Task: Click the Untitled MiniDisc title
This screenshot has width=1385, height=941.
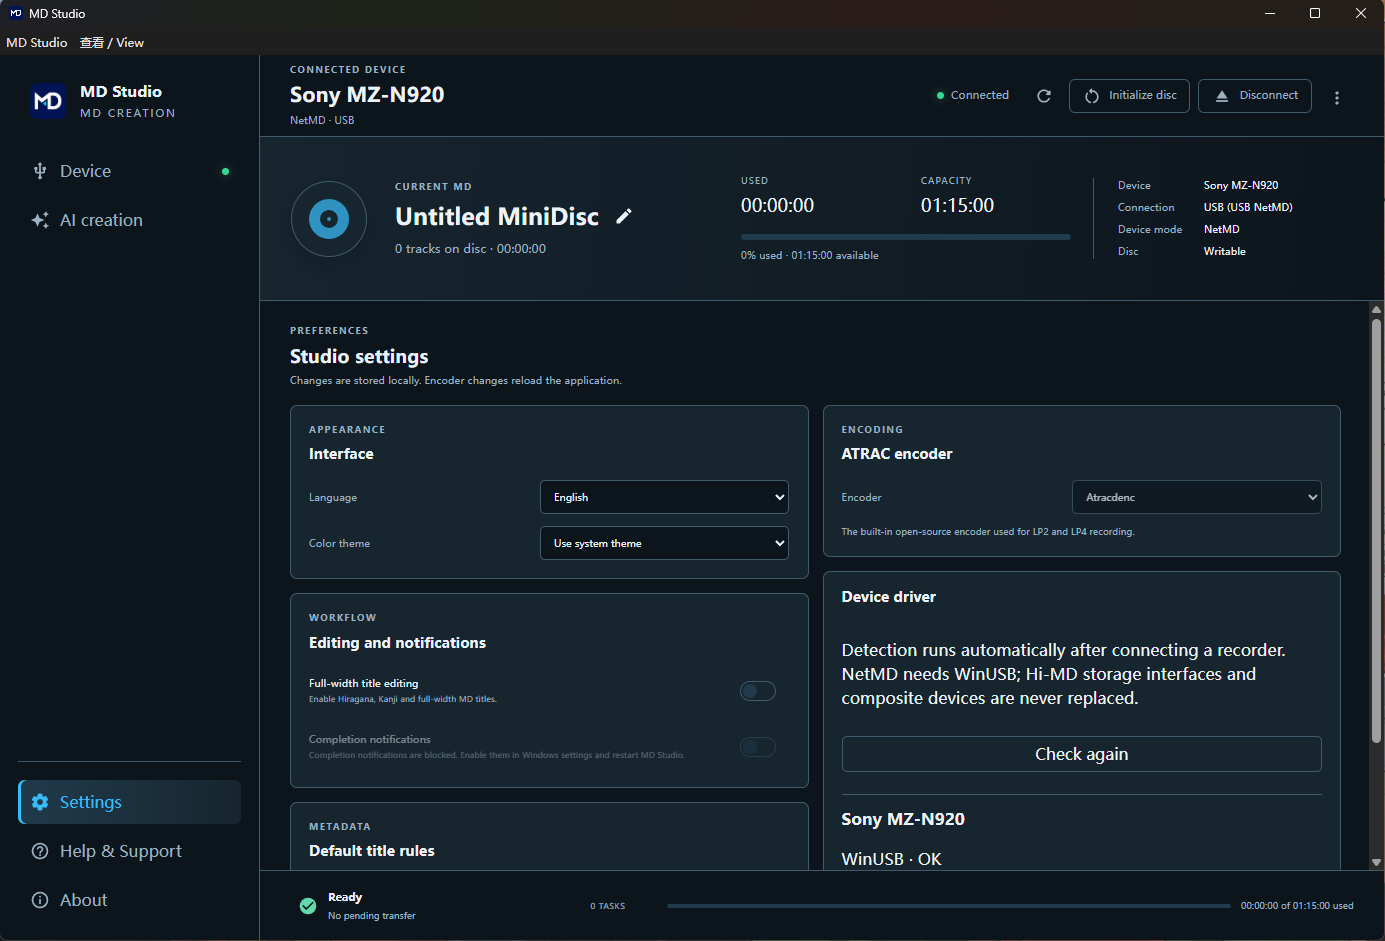Action: click(497, 216)
